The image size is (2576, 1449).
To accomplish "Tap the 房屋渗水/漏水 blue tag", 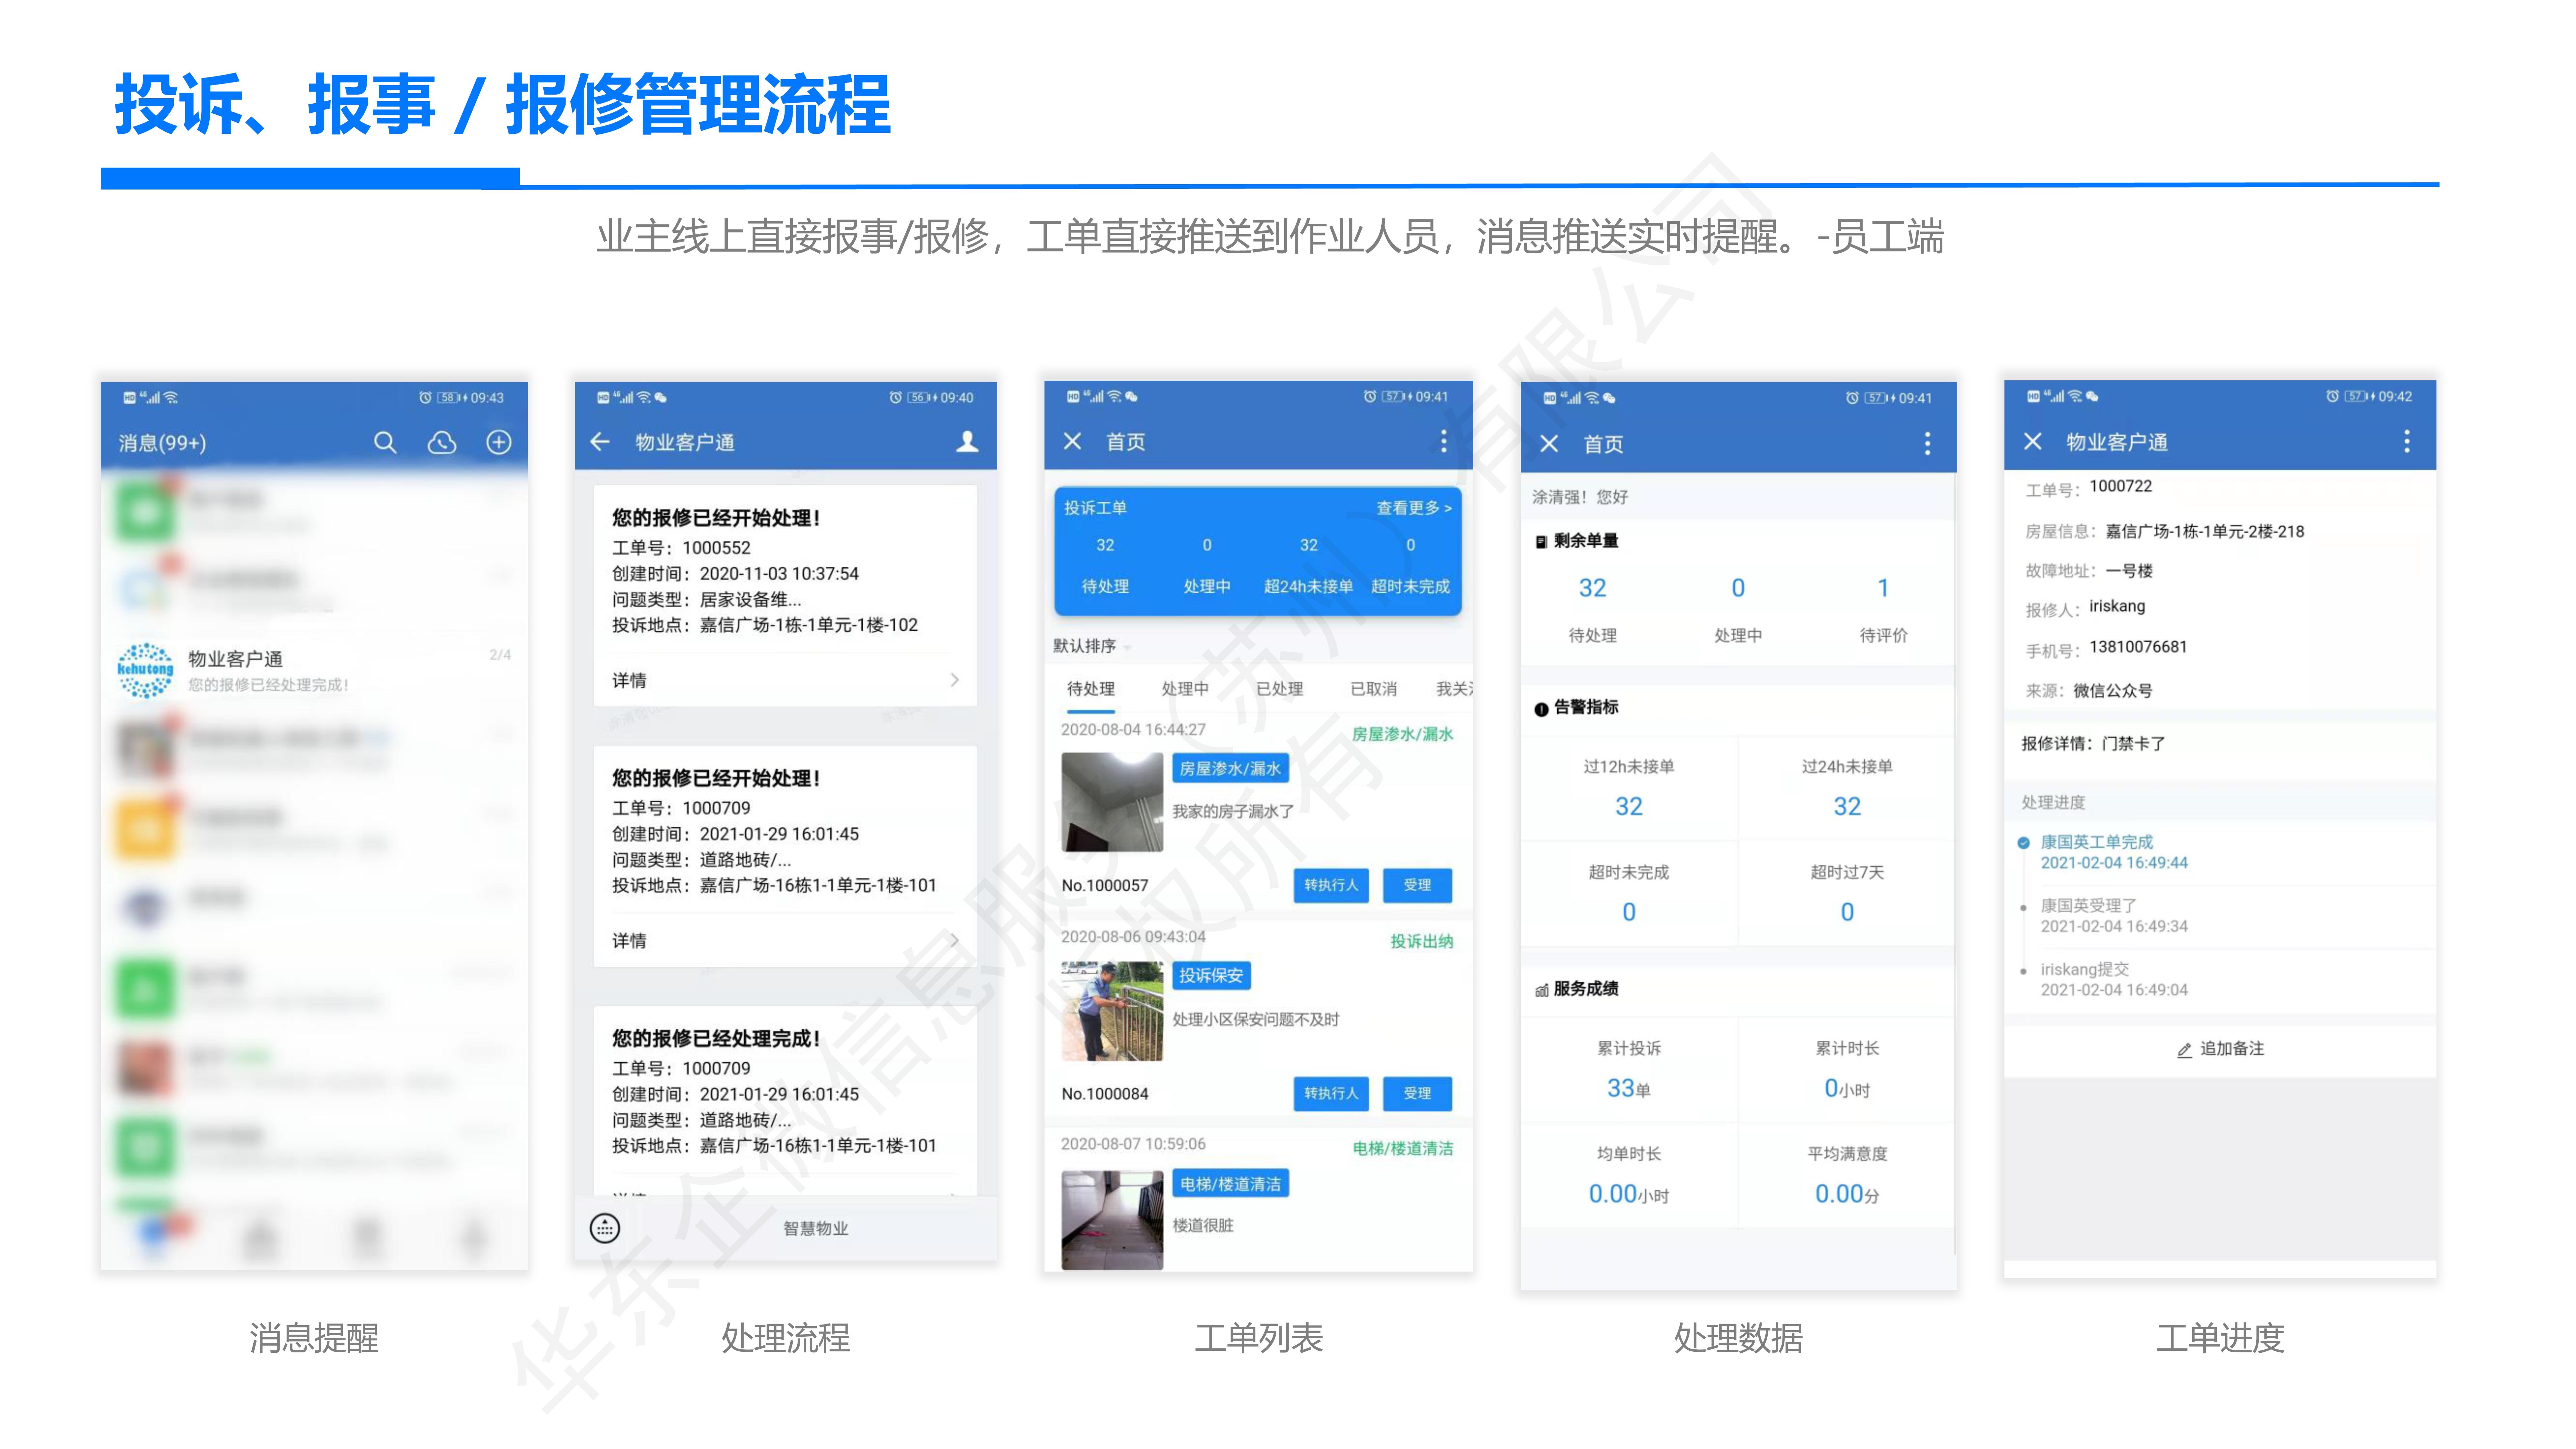I will (x=1230, y=768).
